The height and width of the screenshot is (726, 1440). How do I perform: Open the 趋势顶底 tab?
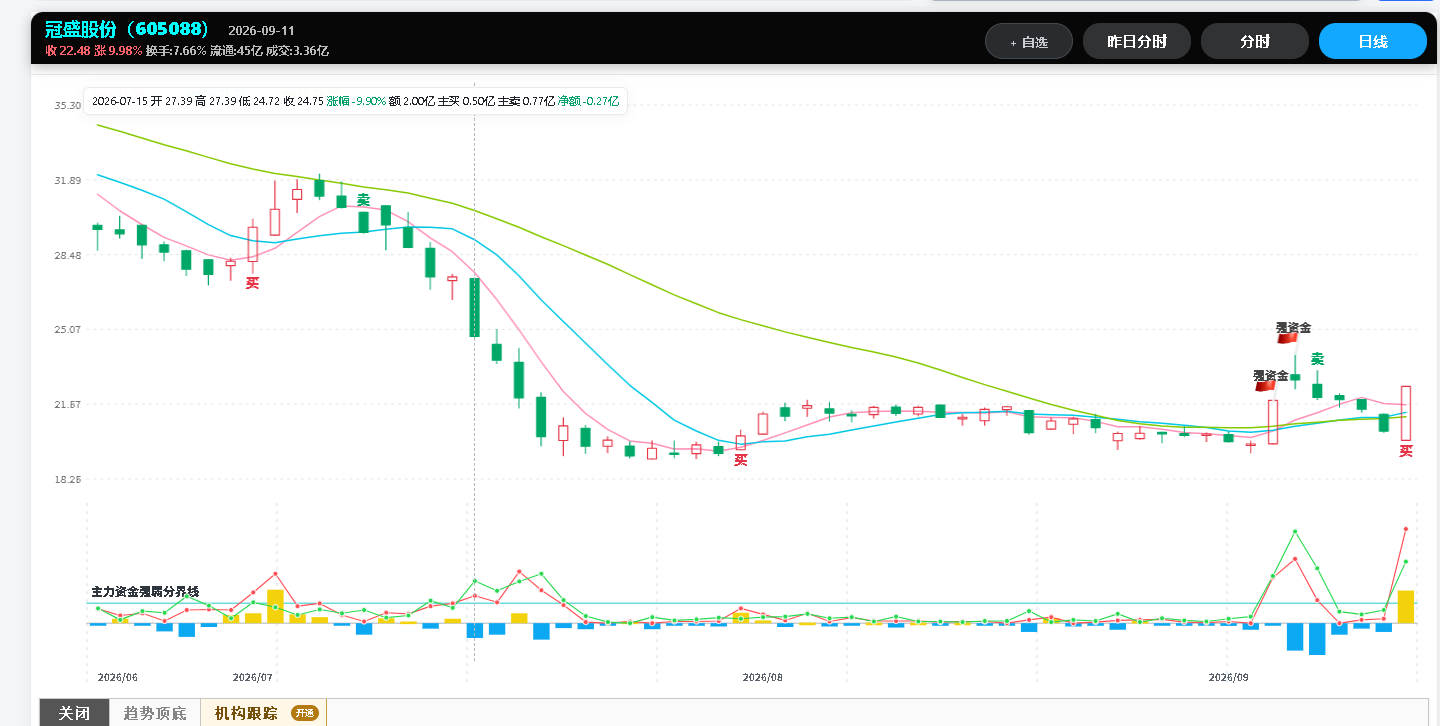click(x=154, y=713)
